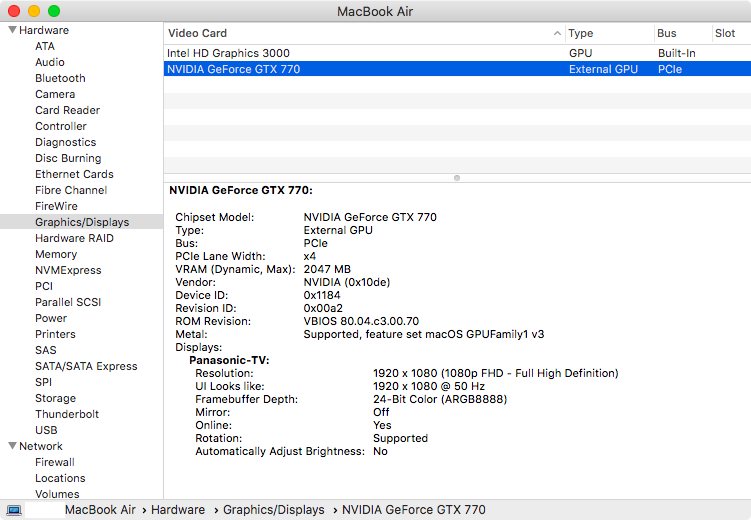Click the ROM Revision VBIOS value
This screenshot has width=751, height=520.
point(361,321)
